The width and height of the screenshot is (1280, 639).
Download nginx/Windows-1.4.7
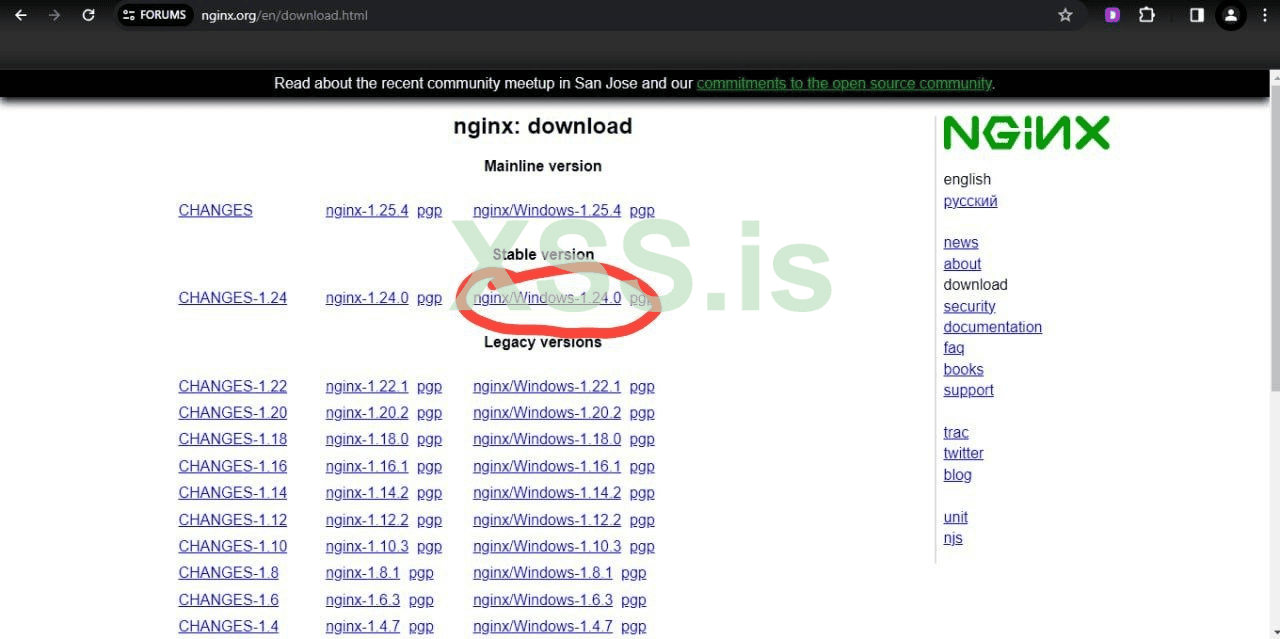tap(543, 626)
